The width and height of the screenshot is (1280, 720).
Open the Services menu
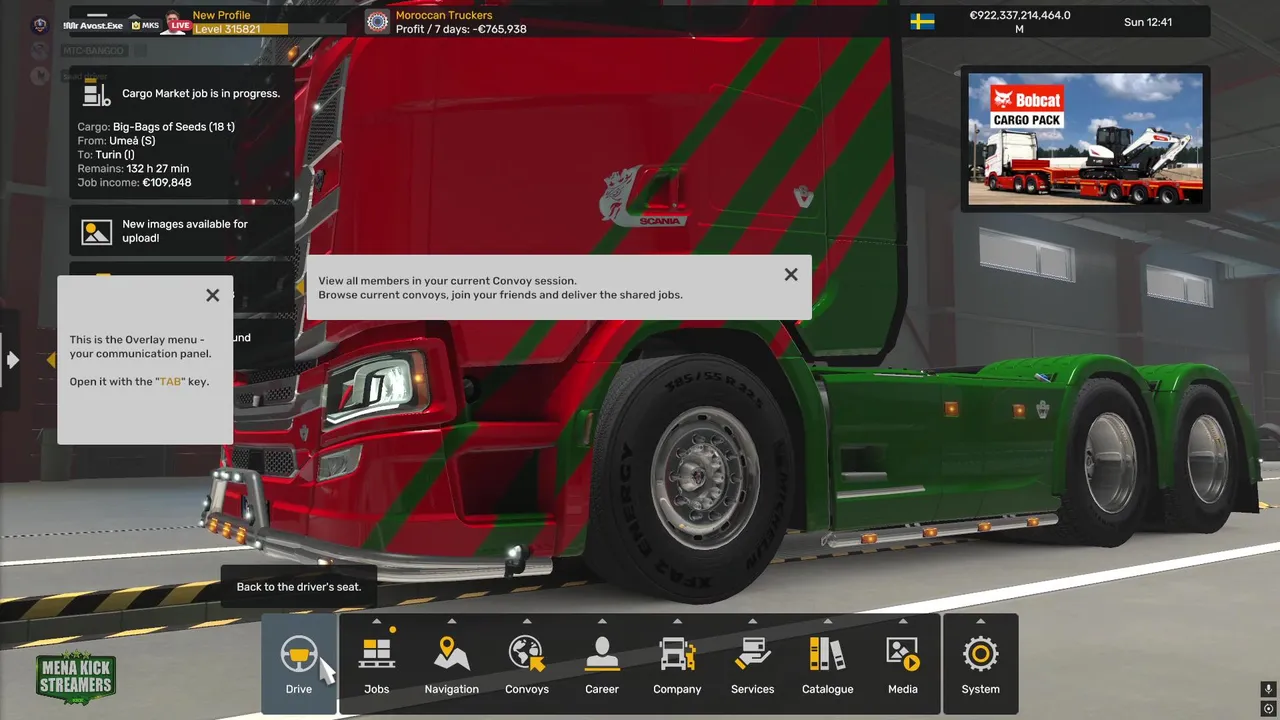(x=753, y=664)
